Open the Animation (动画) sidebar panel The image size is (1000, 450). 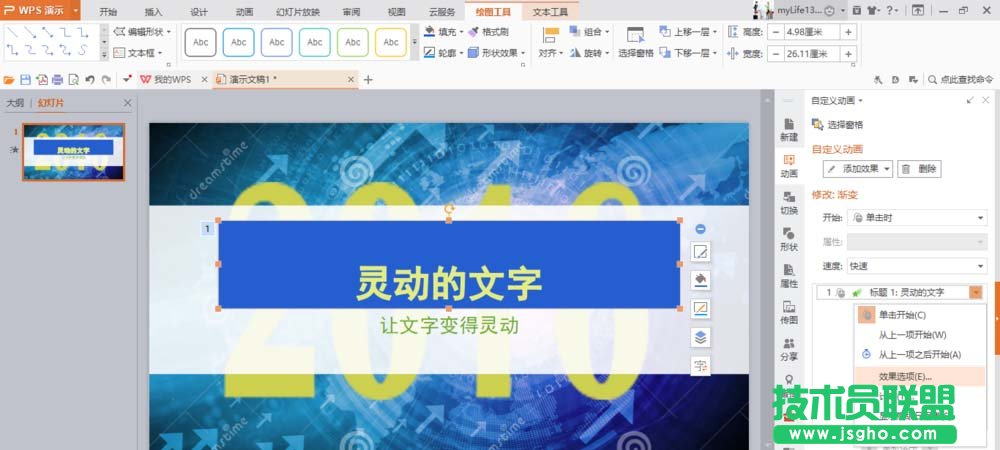[x=789, y=166]
